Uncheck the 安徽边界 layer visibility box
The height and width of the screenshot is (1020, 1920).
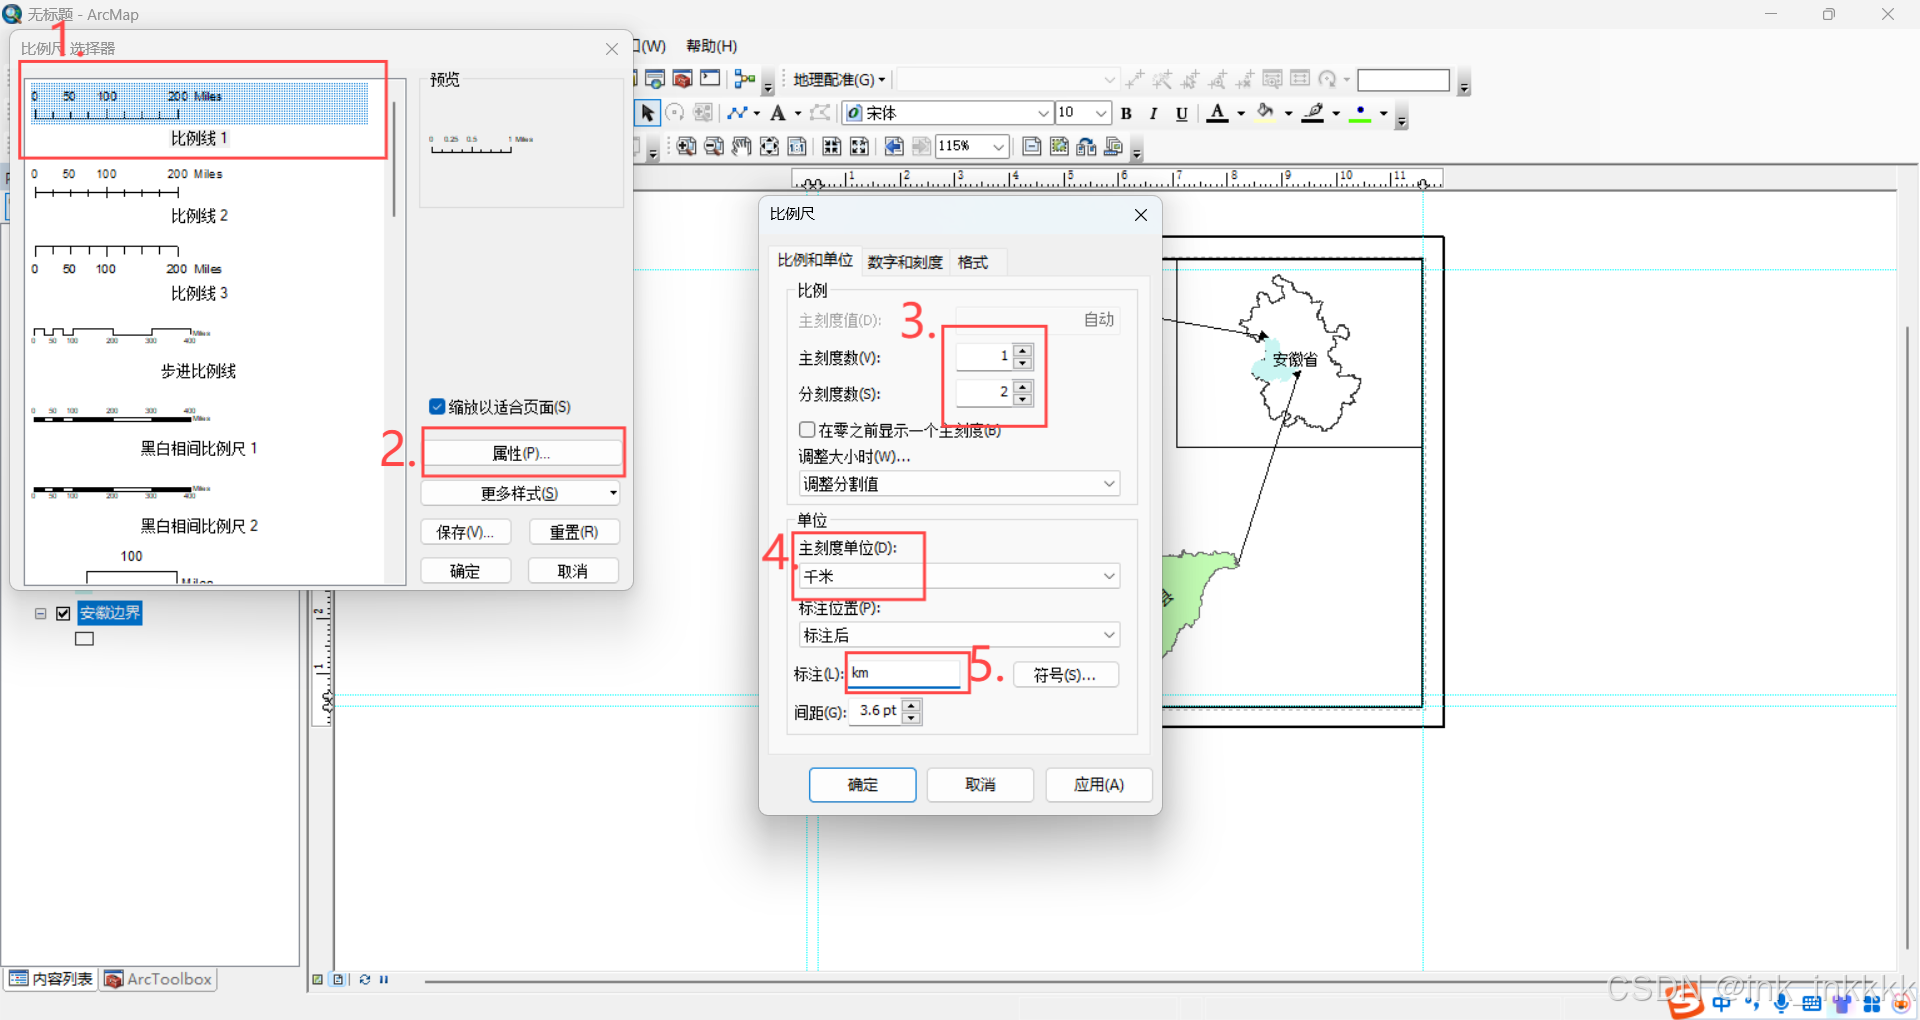[x=63, y=614]
